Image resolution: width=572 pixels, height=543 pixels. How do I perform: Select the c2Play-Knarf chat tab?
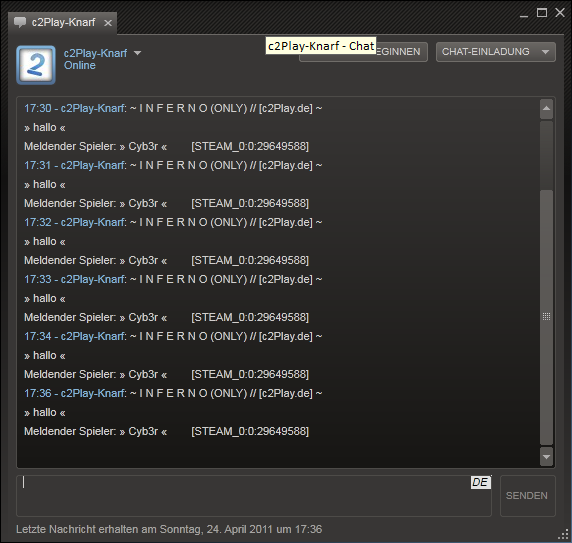coord(62,23)
